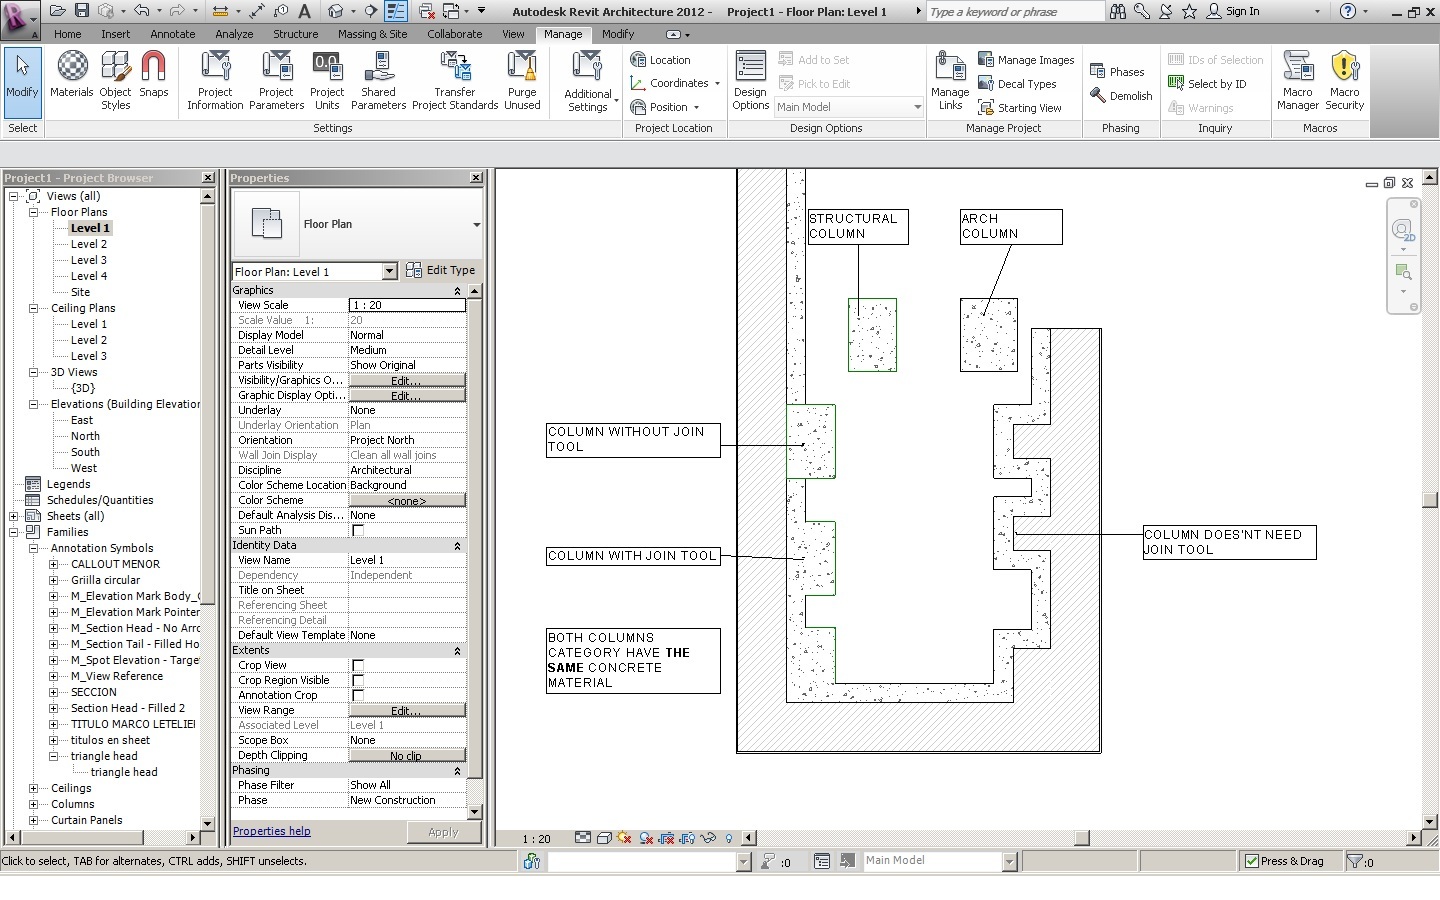Click the Edit Type button
Viewport: 1440px width, 900px height.
point(441,270)
